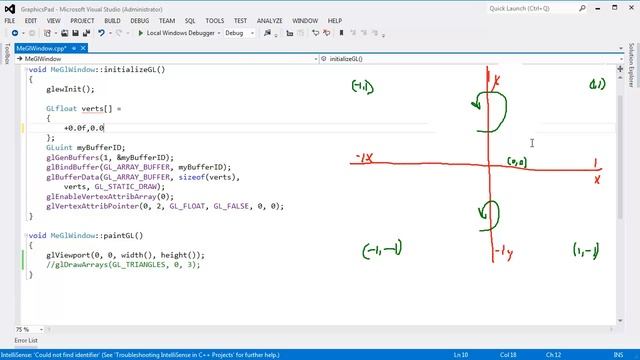The width and height of the screenshot is (640, 360).
Task: Click the glEnableVertexAttribArray(0); line
Action: [110, 196]
